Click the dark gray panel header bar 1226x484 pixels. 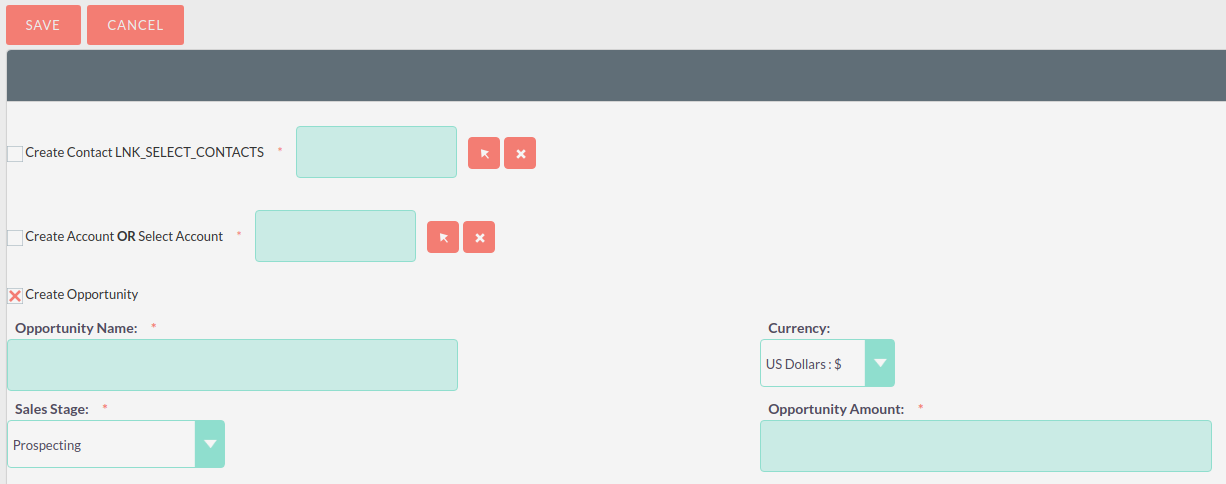coord(616,76)
